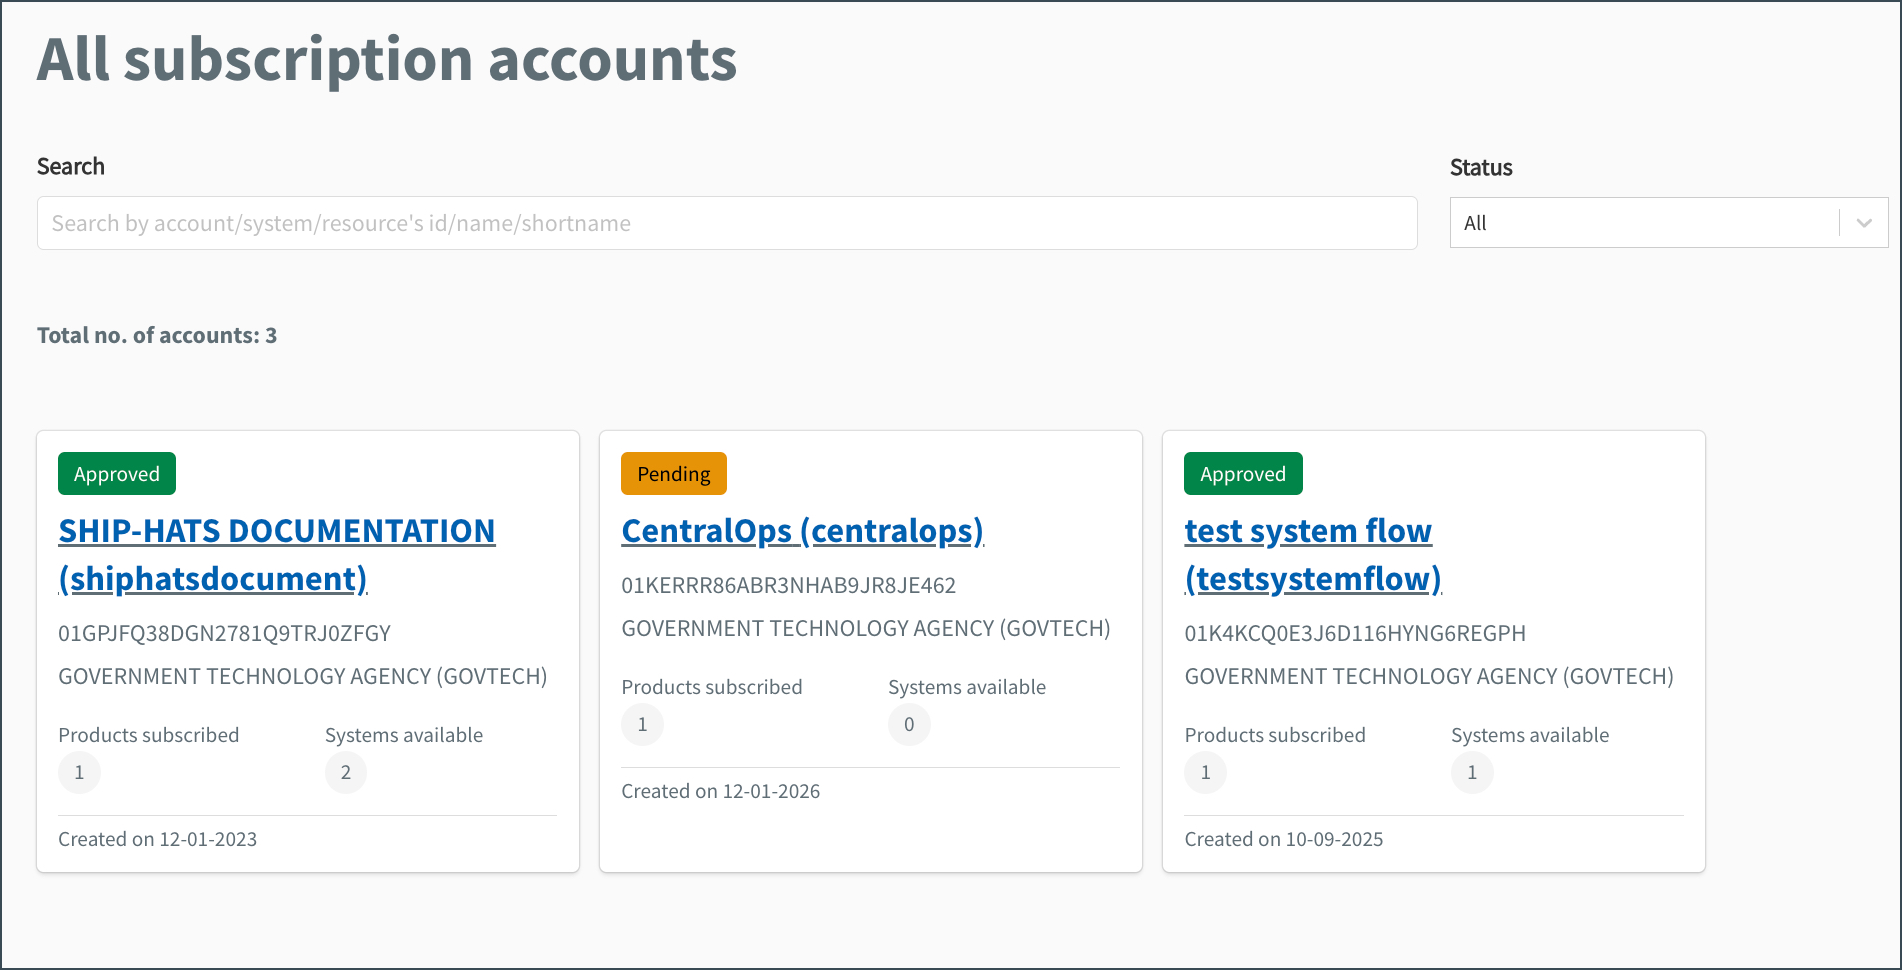The height and width of the screenshot is (970, 1902).
Task: Click Products subscribed label on test system flow card
Action: pos(1275,735)
